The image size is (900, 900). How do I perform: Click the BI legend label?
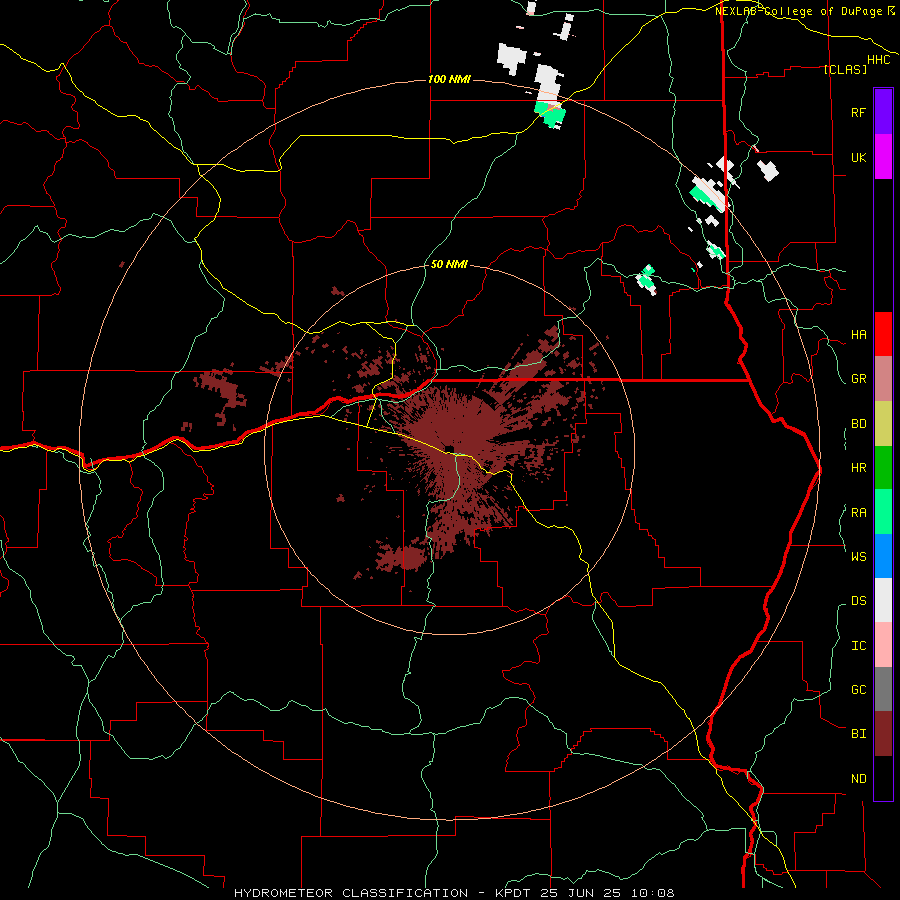858,734
